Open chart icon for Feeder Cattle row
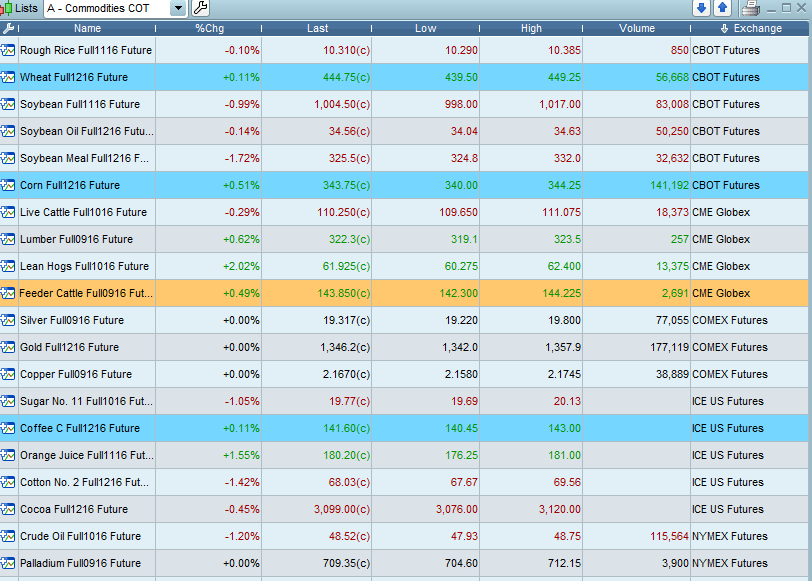This screenshot has height=581, width=812. [8, 293]
